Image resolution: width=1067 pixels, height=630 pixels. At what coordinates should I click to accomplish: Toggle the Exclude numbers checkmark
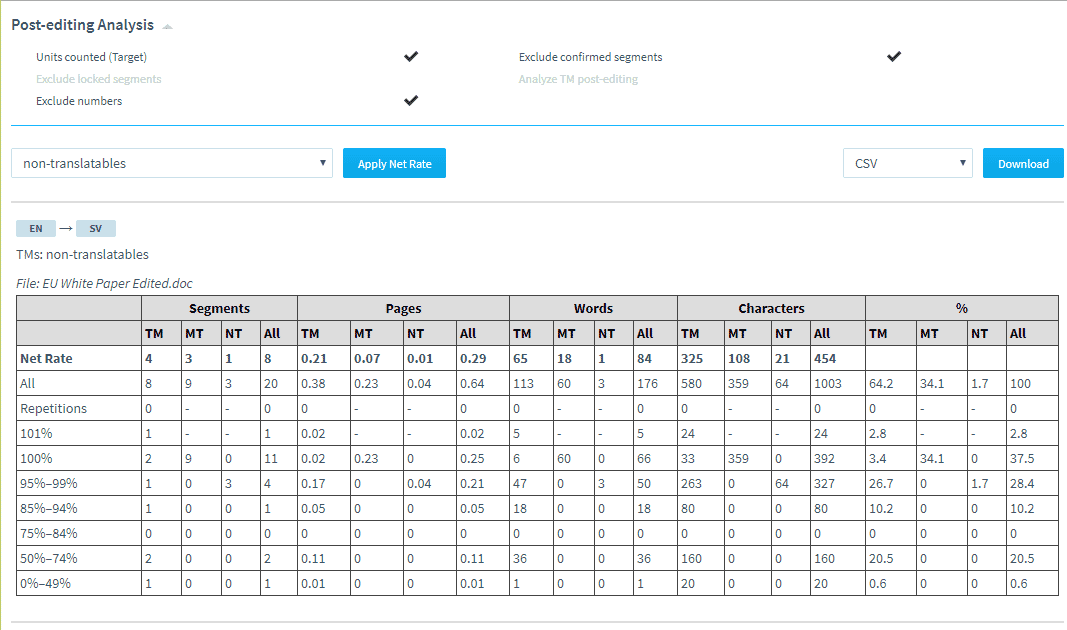pos(411,101)
